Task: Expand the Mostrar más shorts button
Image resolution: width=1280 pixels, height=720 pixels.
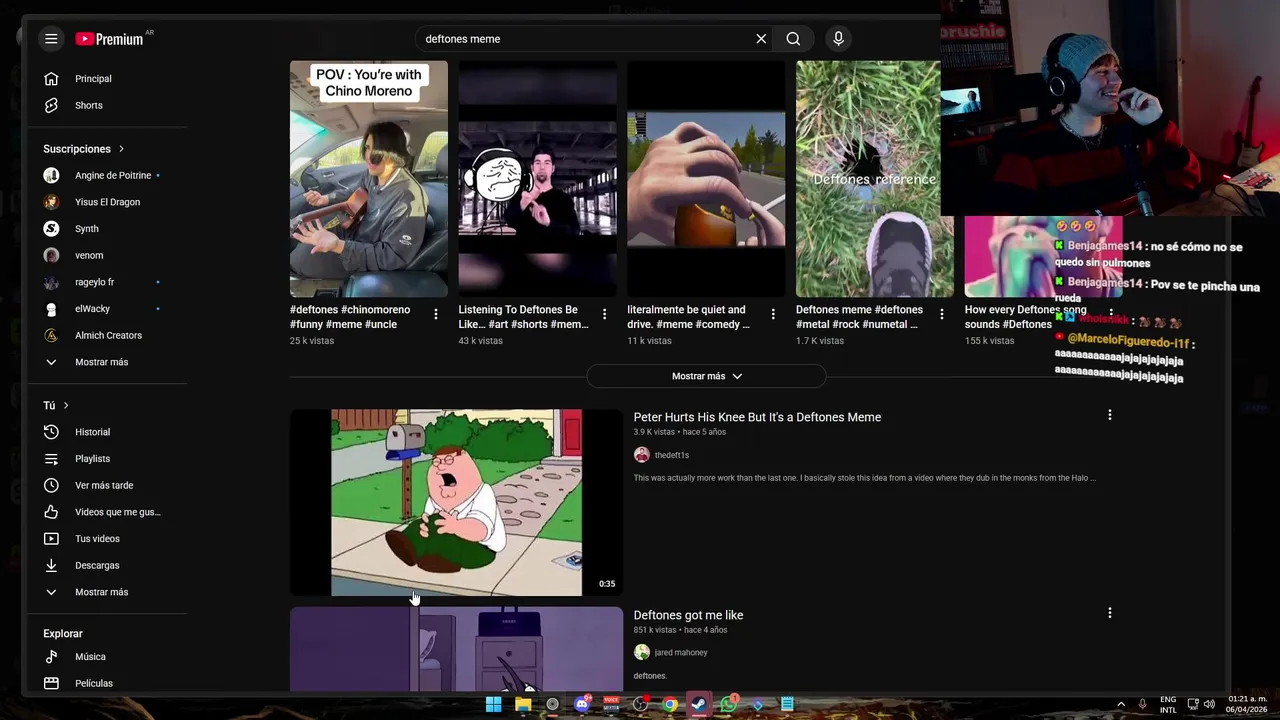Action: 706,376
